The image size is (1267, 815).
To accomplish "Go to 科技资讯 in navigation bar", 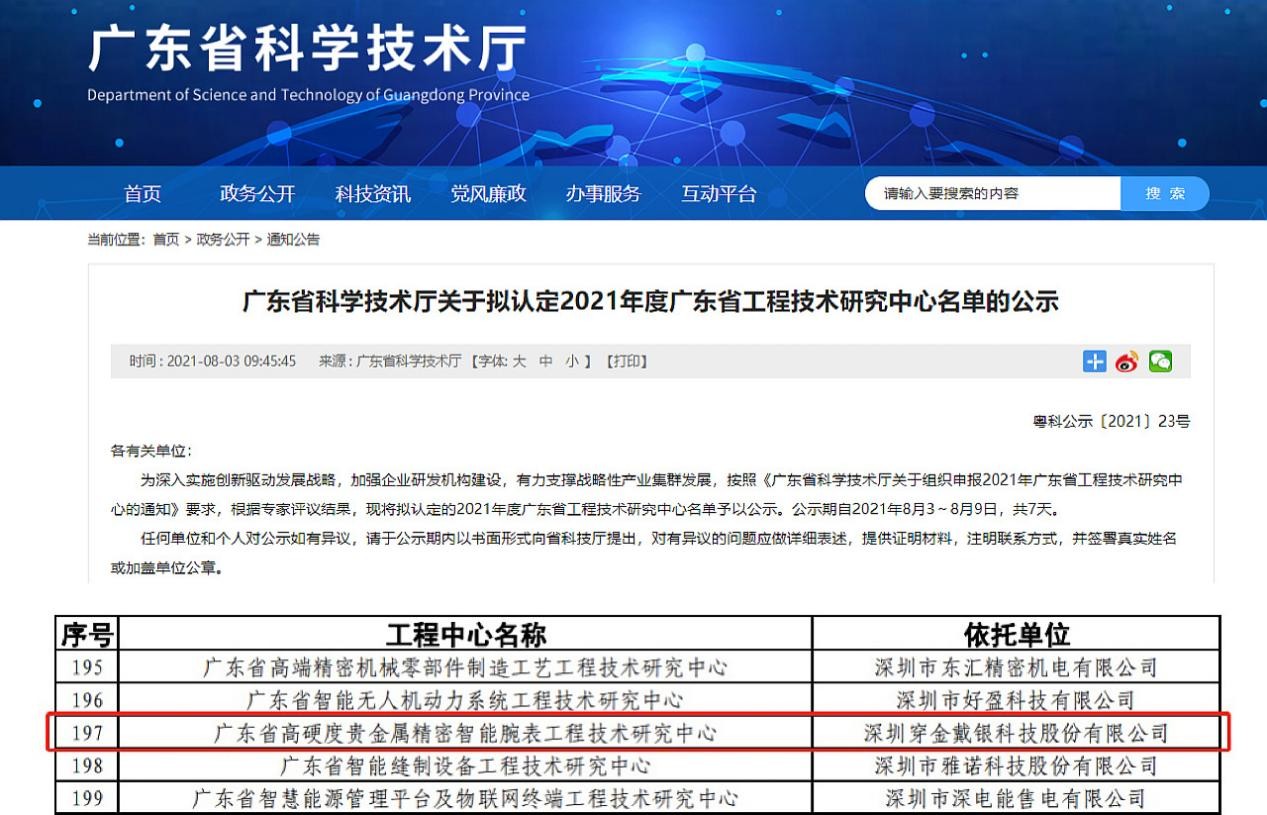I will pyautogui.click(x=373, y=194).
